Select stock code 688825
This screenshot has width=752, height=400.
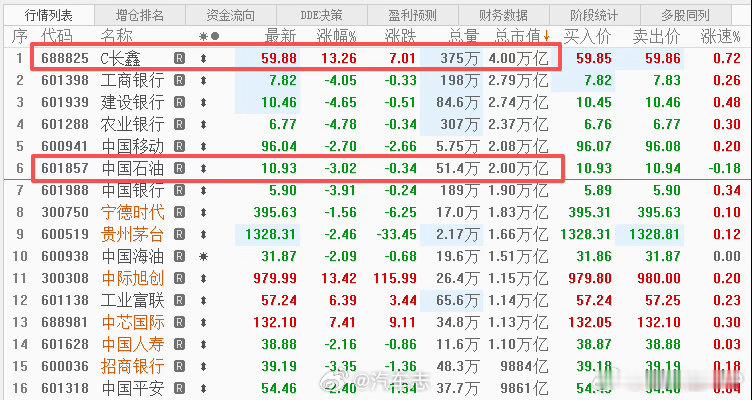(x=65, y=59)
